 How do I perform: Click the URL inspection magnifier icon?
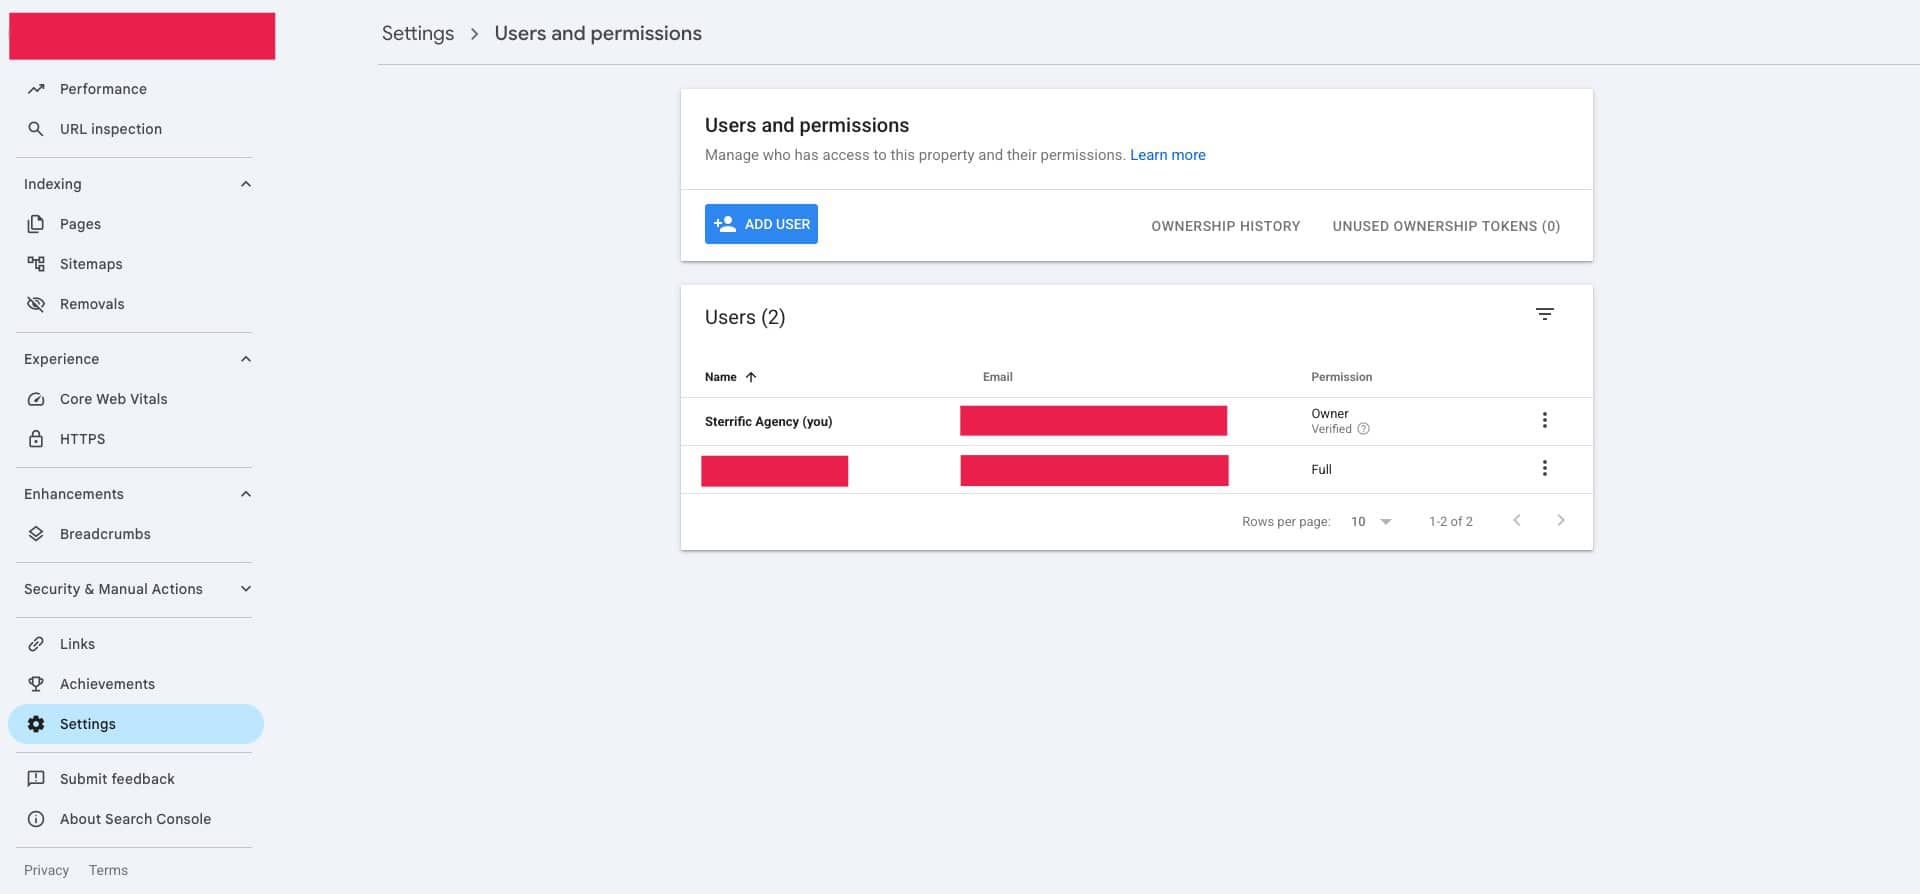click(36, 129)
